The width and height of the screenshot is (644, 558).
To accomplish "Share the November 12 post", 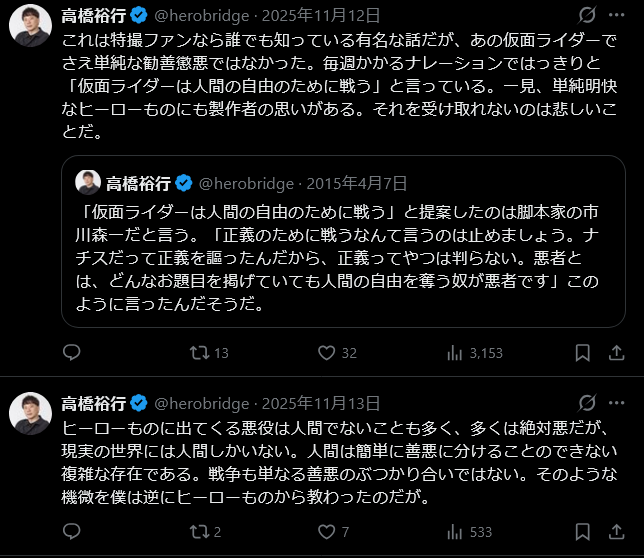I will pos(619,352).
